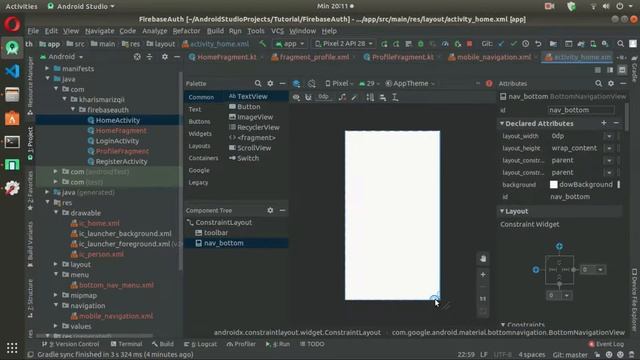Image resolution: width=640 pixels, height=360 pixels.
Task: Open the layout_height wrap_content dropdown arrow
Action: point(609,148)
